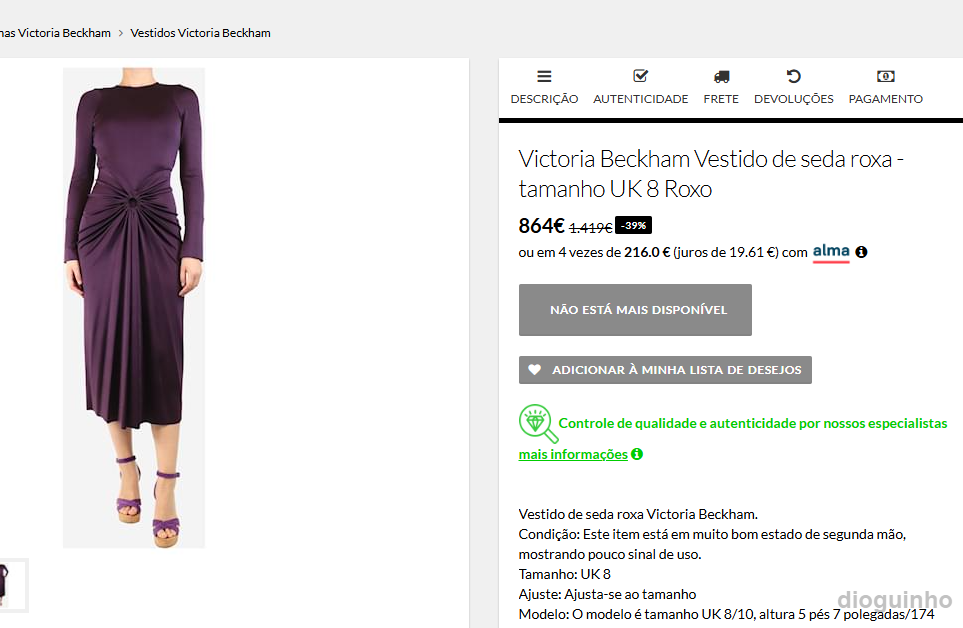
Task: Open the Devoluções tab label
Action: point(793,99)
